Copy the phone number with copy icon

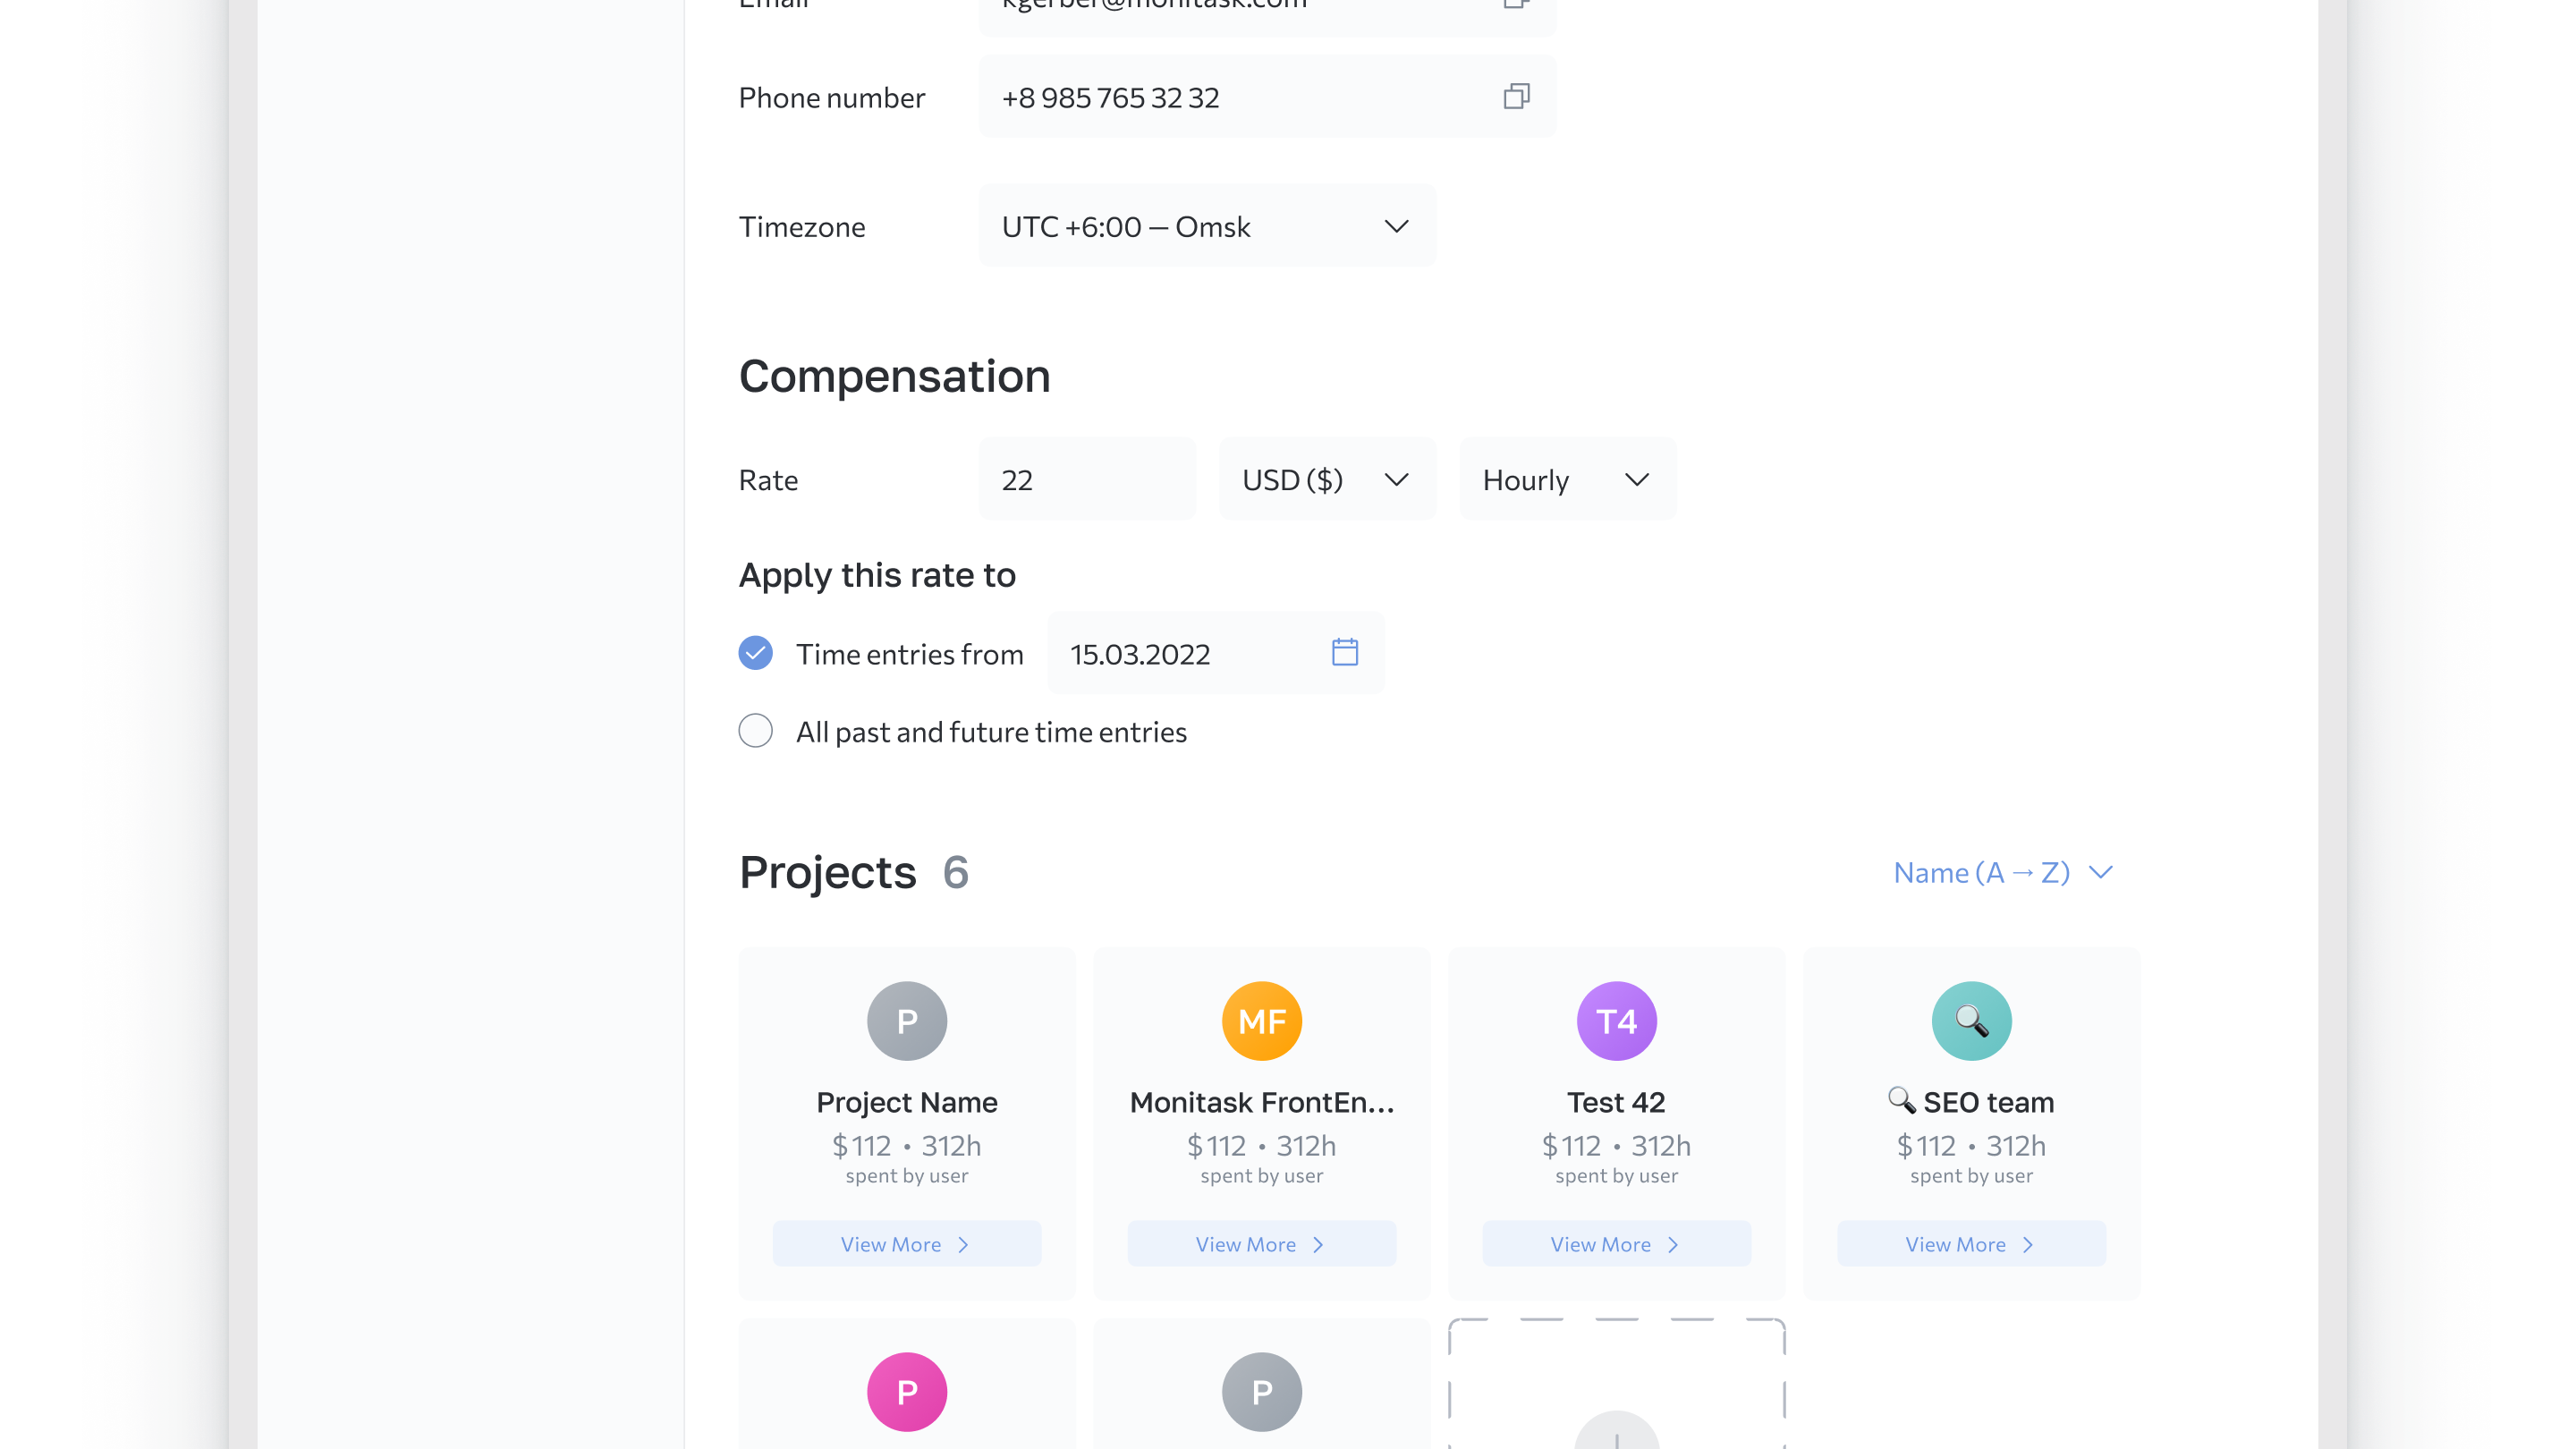point(1516,97)
